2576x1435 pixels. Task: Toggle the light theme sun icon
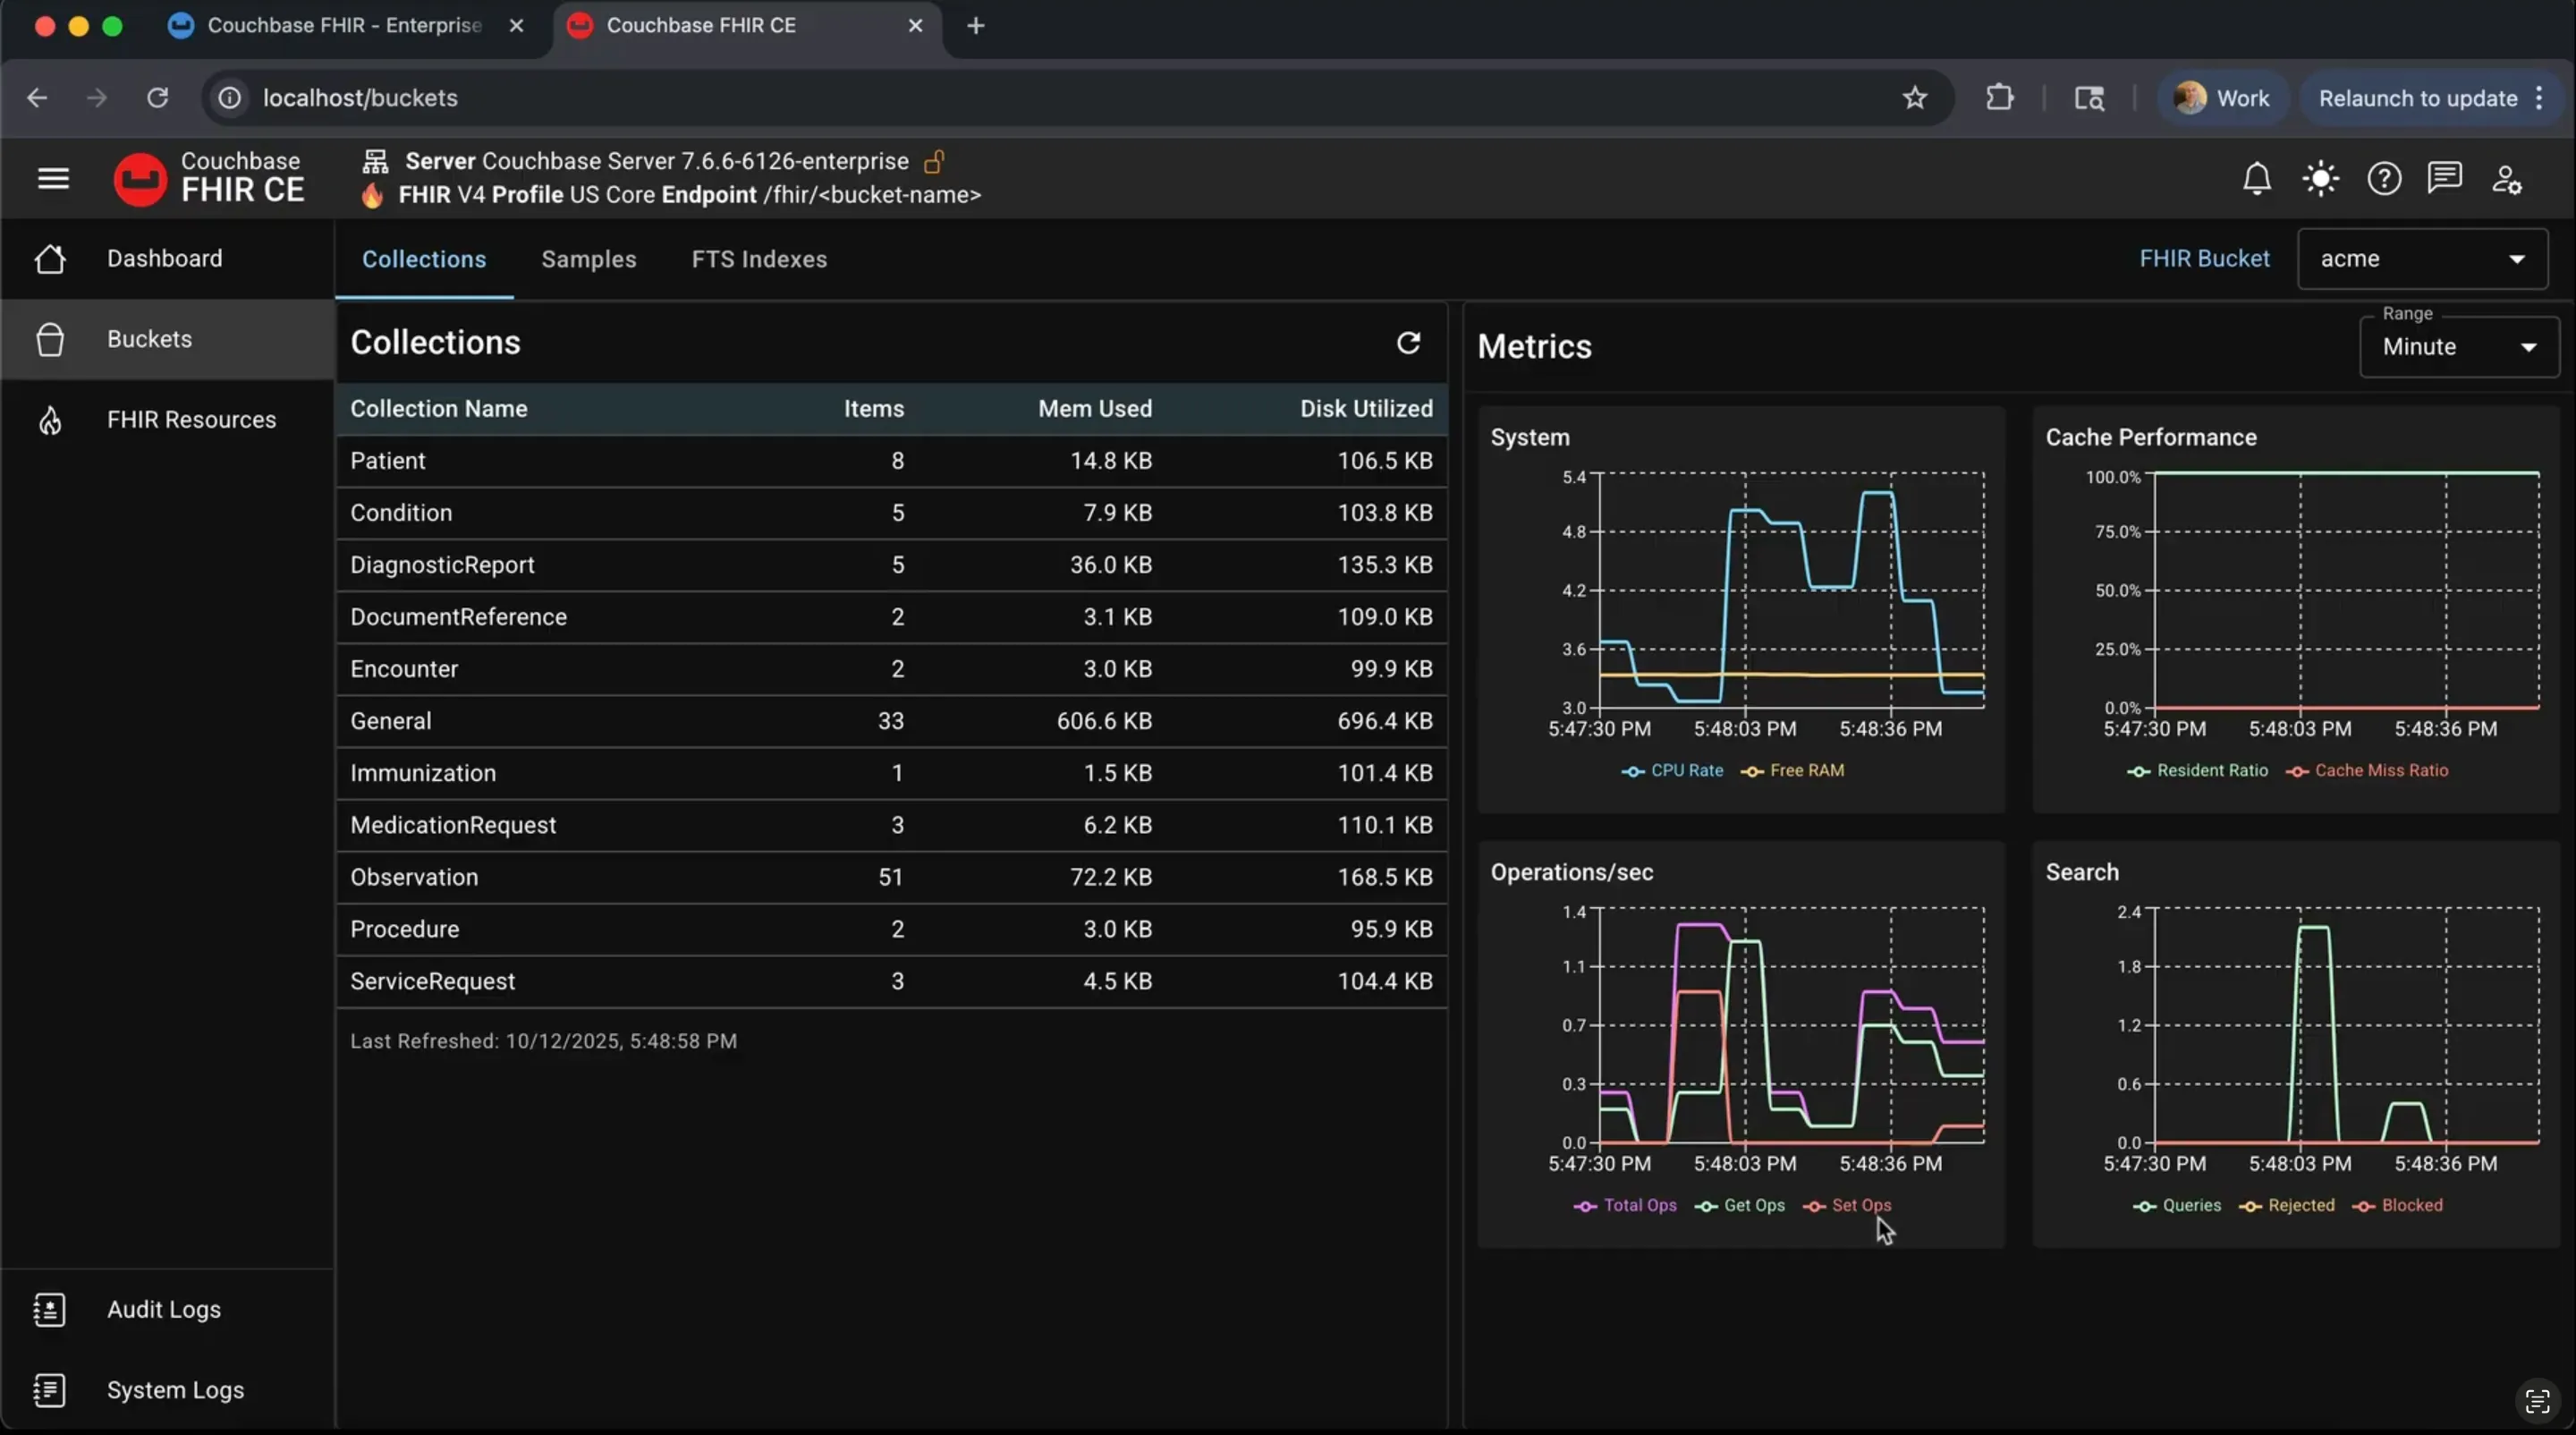tap(2320, 178)
